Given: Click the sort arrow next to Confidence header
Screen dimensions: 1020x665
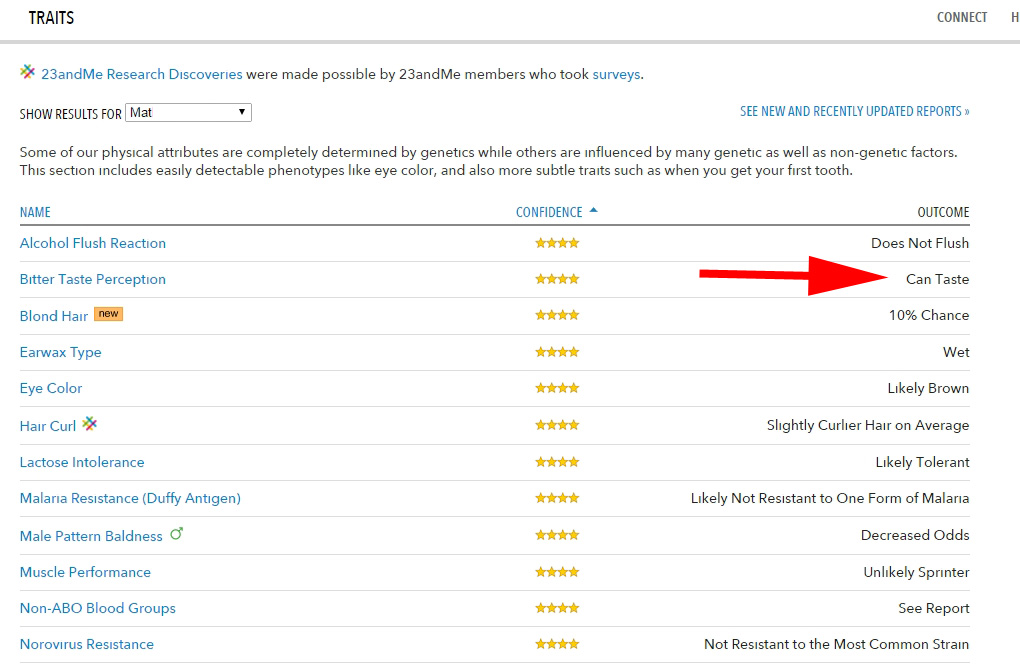Looking at the screenshot, I should (x=593, y=210).
